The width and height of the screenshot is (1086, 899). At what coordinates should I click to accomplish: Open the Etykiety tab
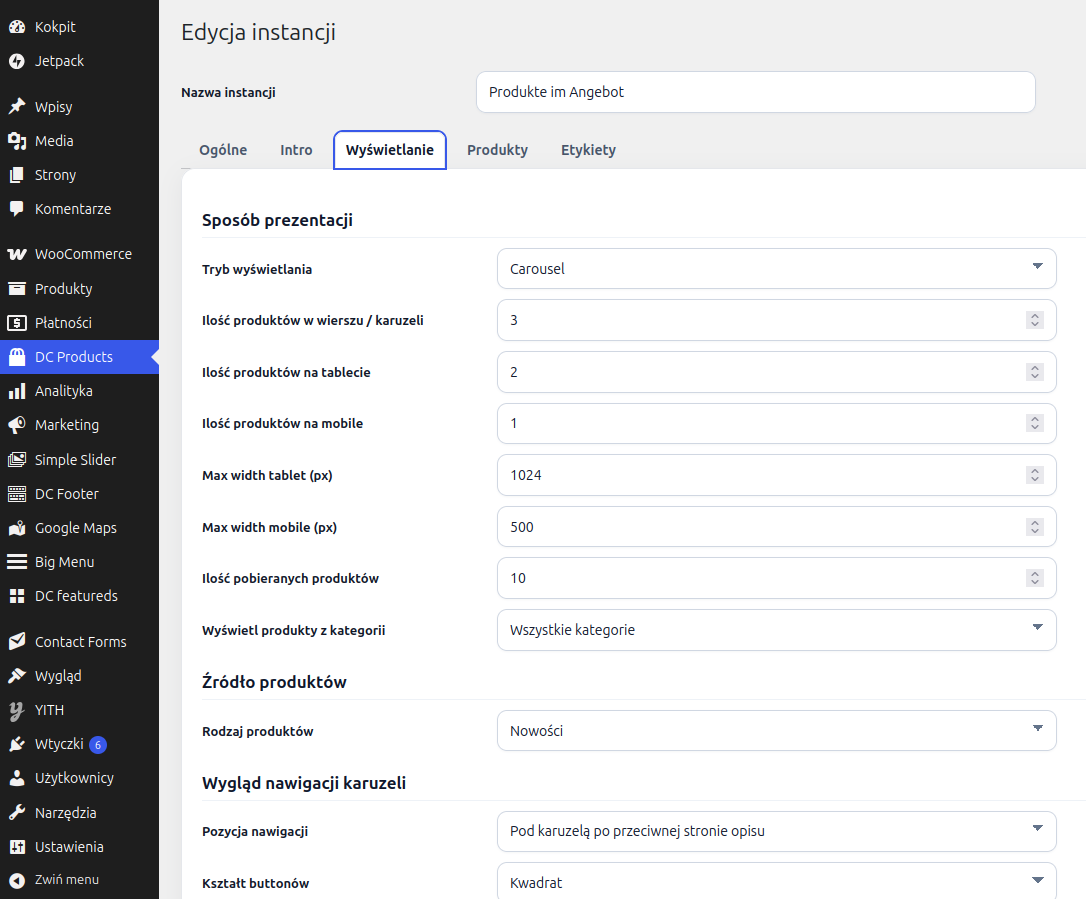pos(588,150)
